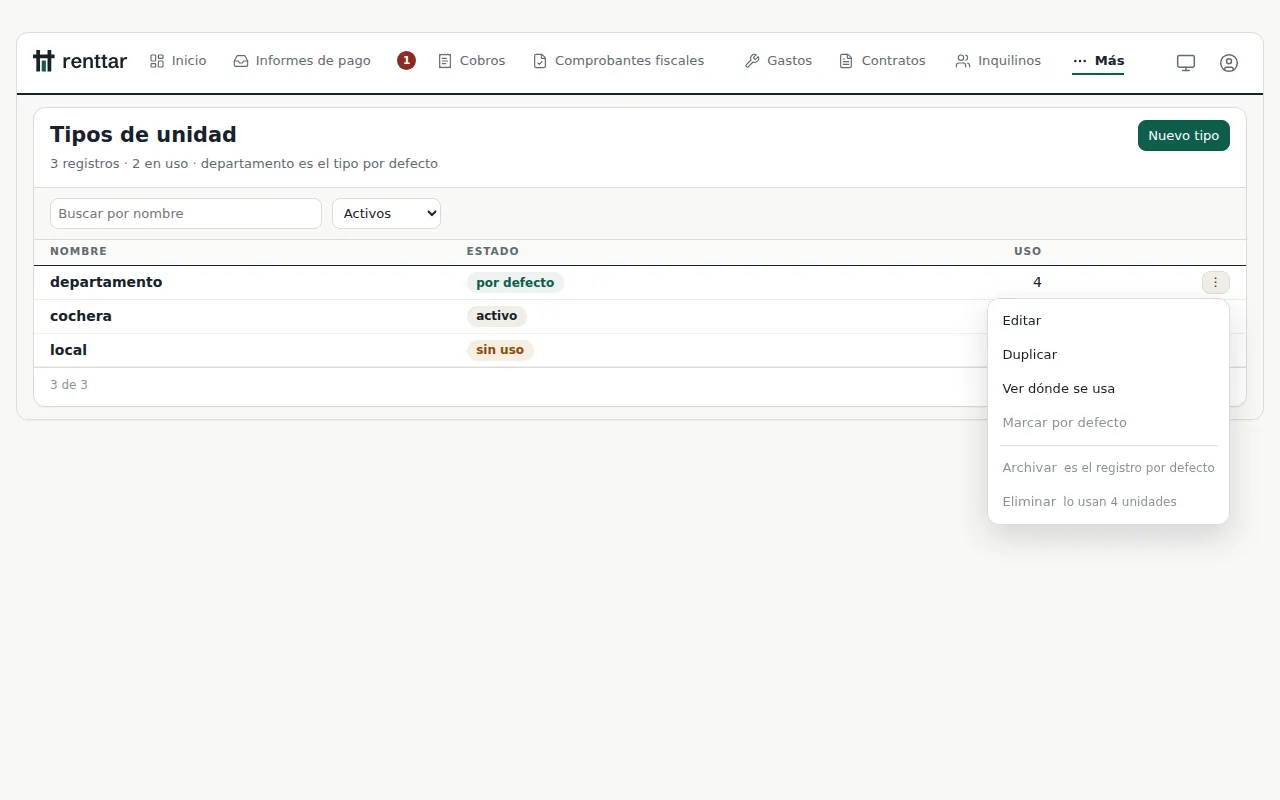Click the renttar logo icon
1280x800 pixels.
43,61
